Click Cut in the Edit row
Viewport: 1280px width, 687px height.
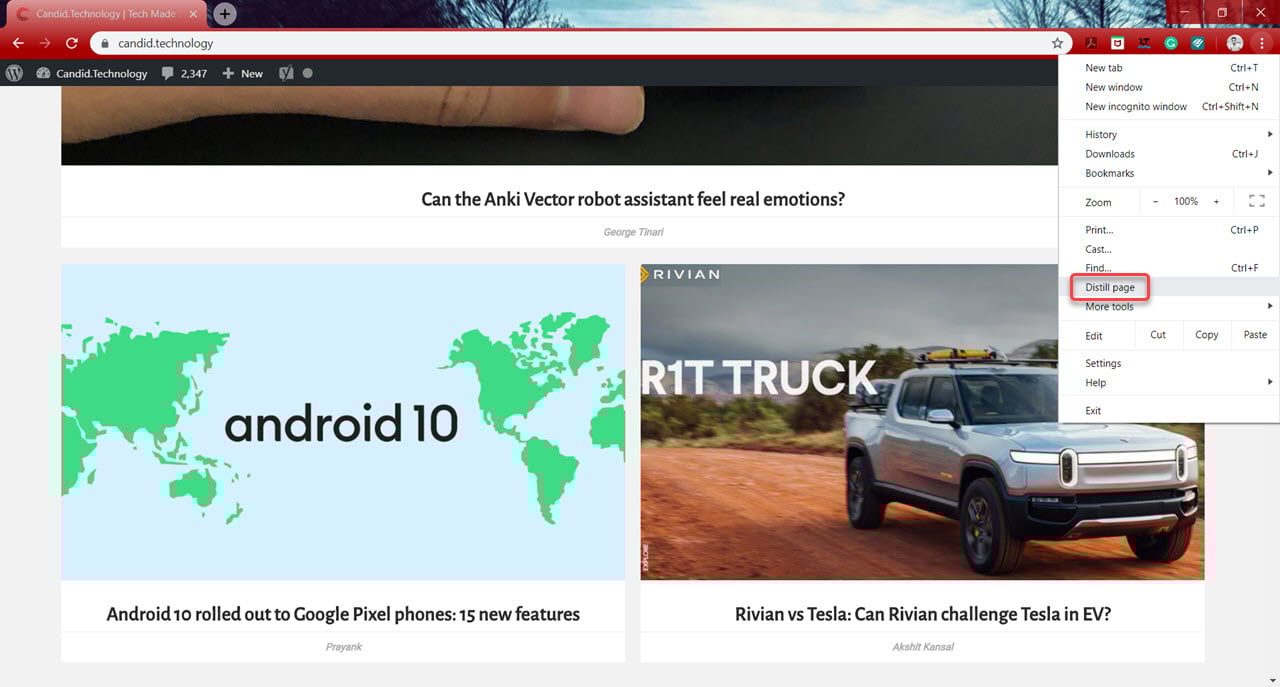pos(1158,335)
